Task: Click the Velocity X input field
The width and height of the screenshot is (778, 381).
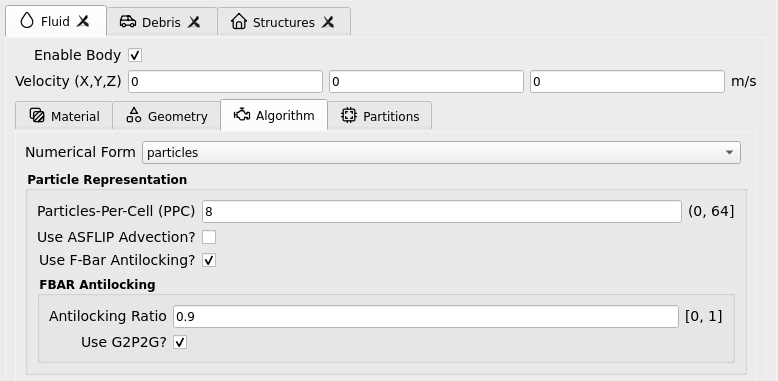Action: click(225, 82)
